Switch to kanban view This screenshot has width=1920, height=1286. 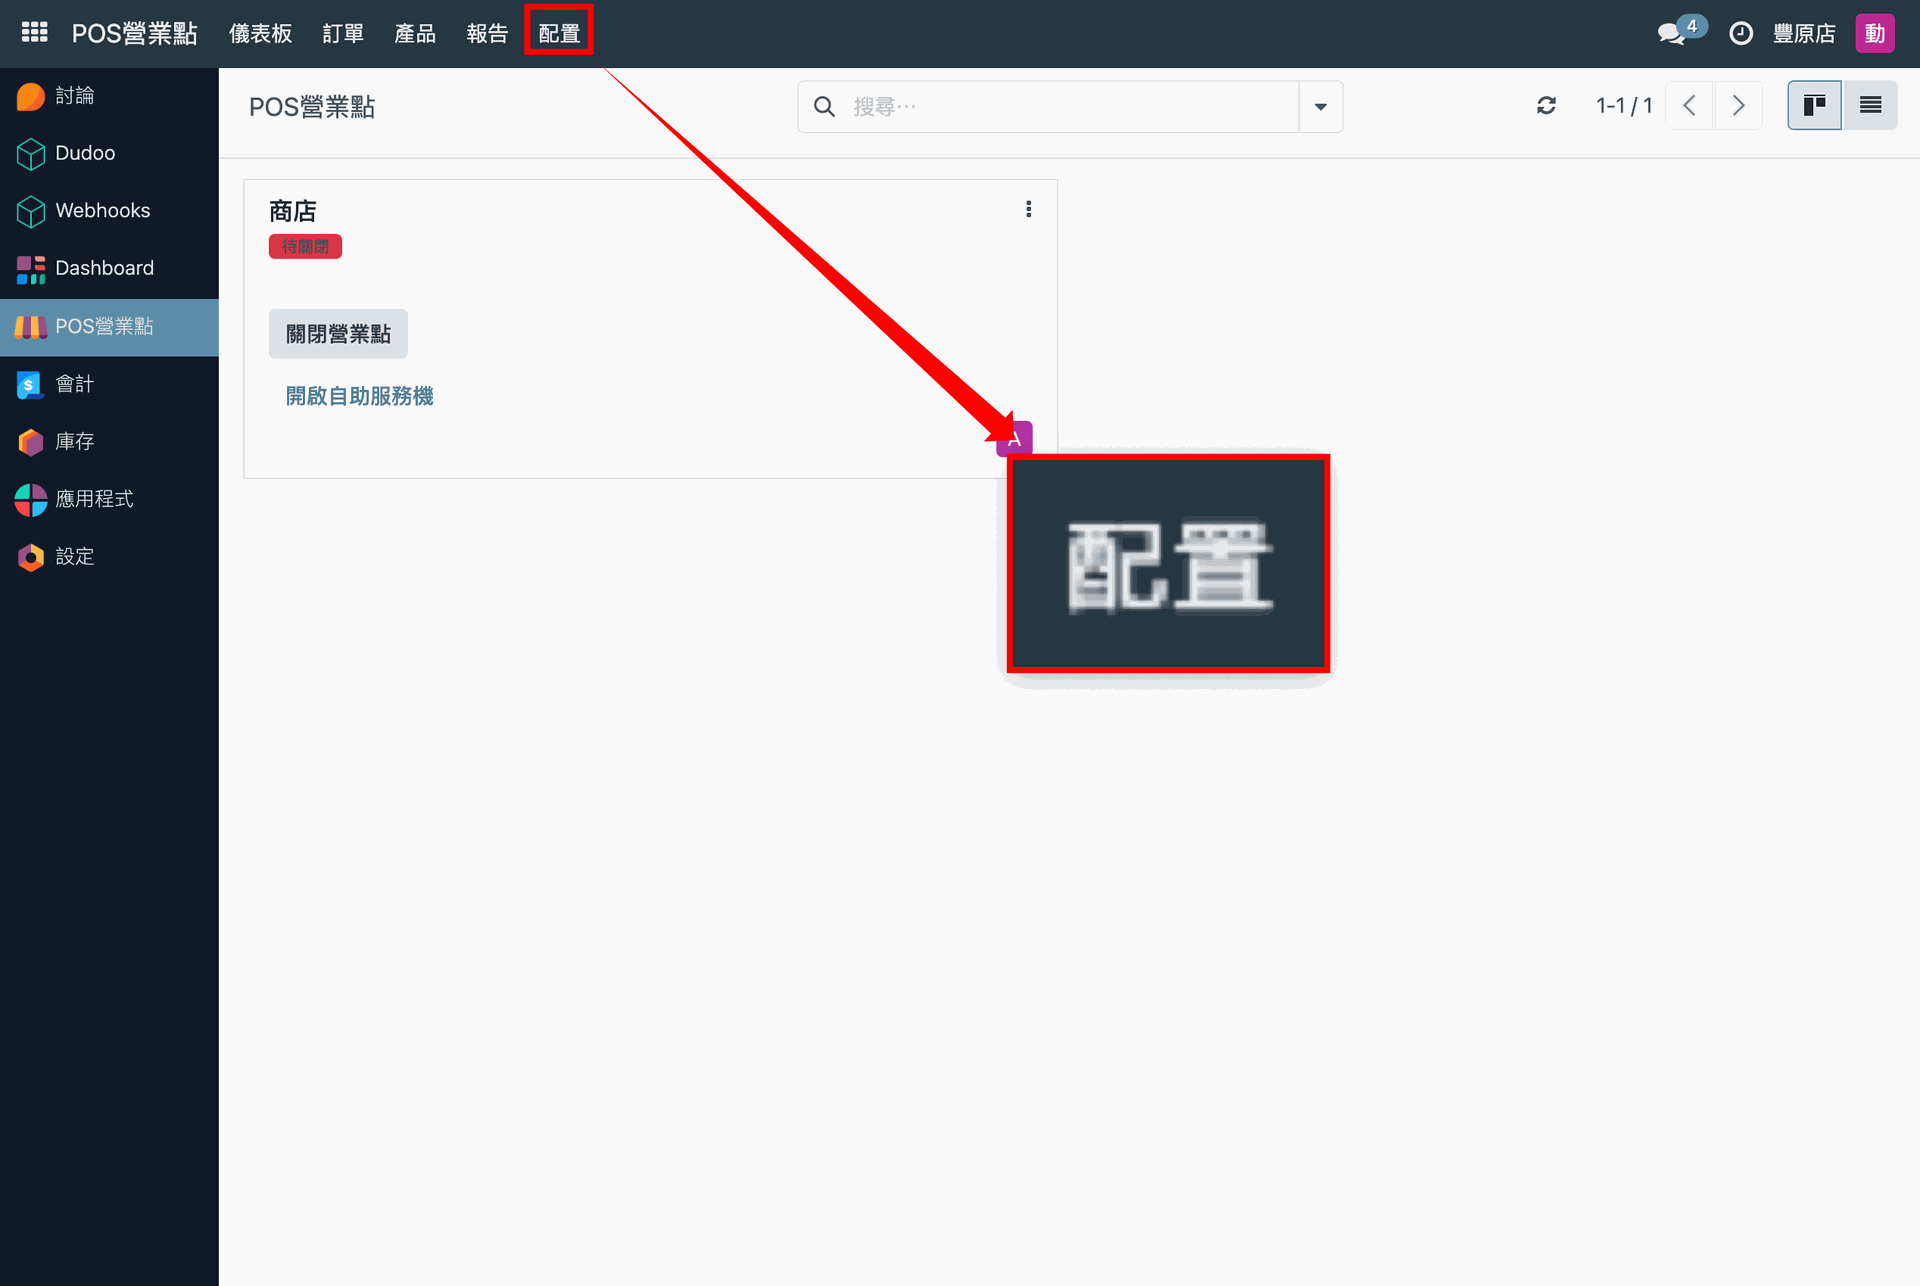click(x=1814, y=106)
